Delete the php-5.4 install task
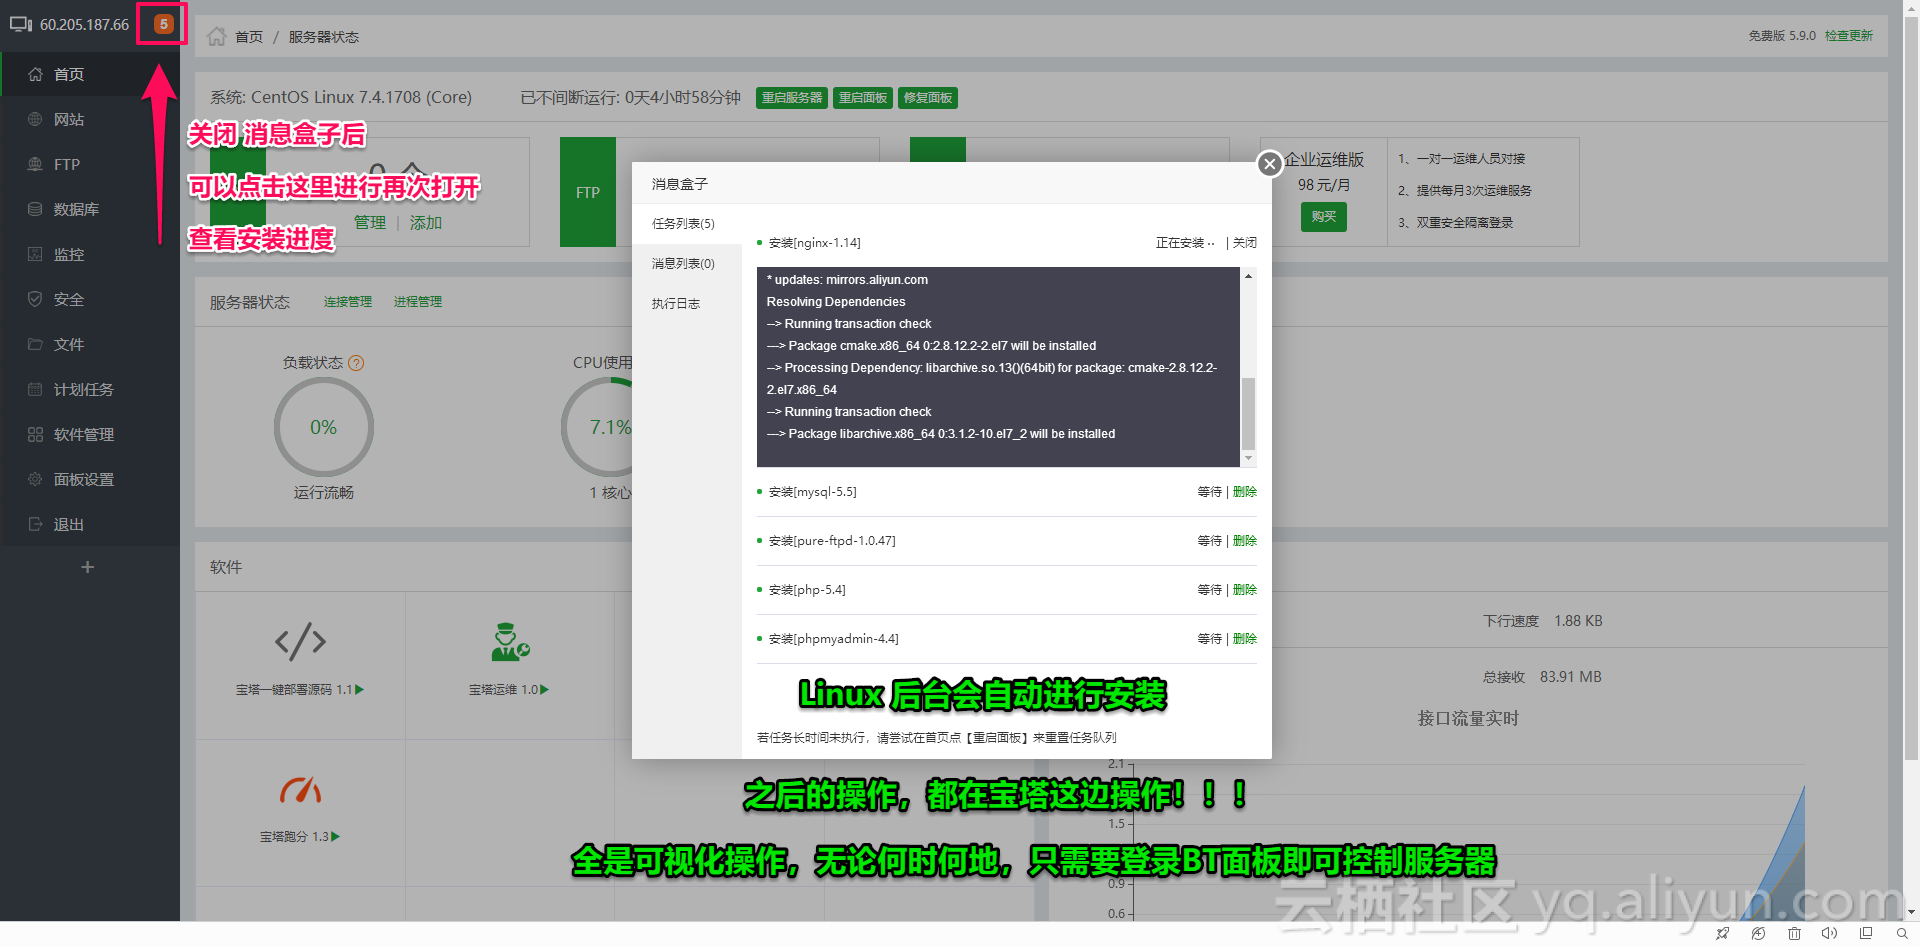The image size is (1920, 946). 1245,590
